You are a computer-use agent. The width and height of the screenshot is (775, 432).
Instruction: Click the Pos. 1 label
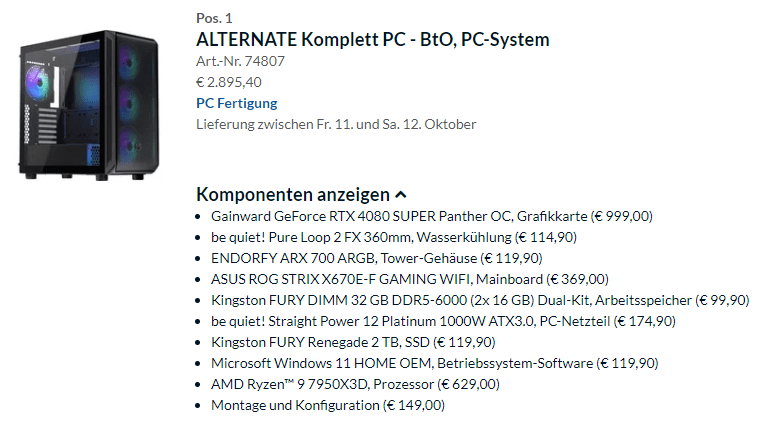pyautogui.click(x=214, y=18)
